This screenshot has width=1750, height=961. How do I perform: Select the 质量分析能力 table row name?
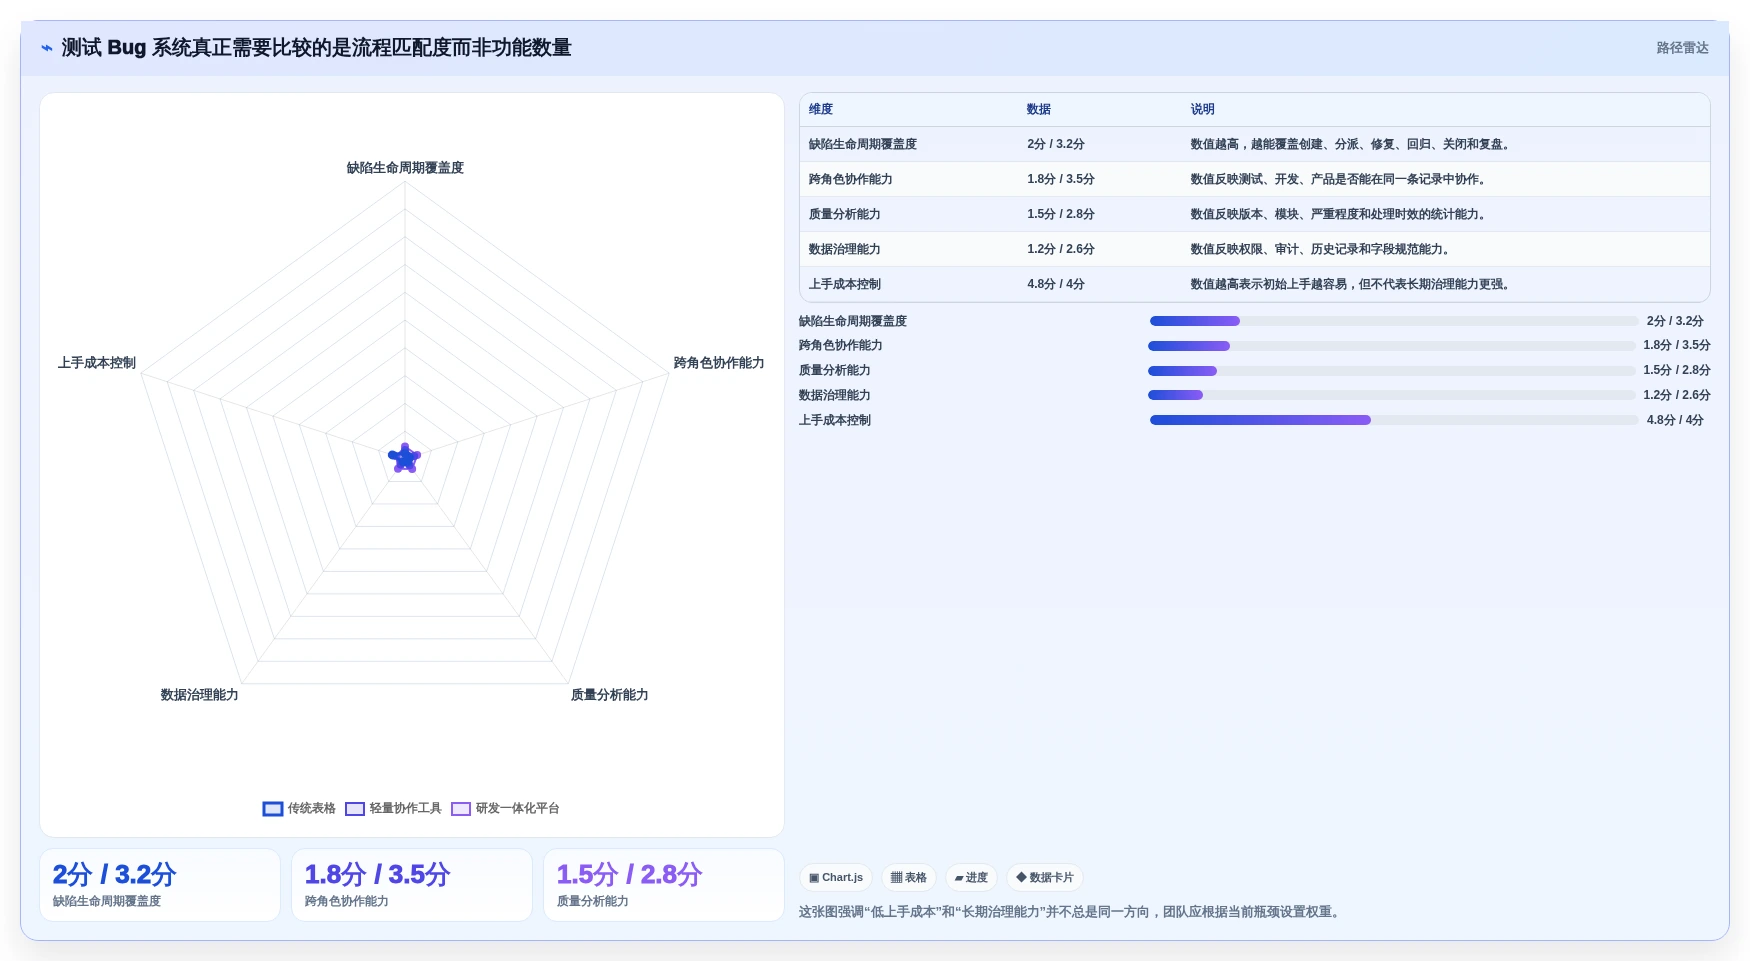point(845,214)
